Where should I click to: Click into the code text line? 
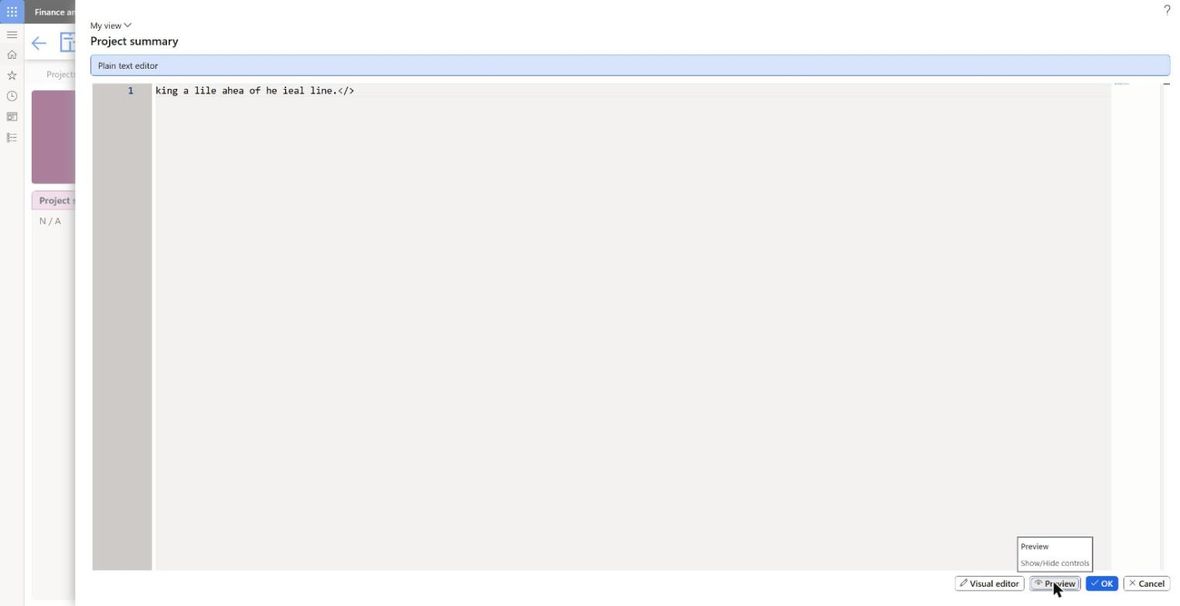(254, 90)
